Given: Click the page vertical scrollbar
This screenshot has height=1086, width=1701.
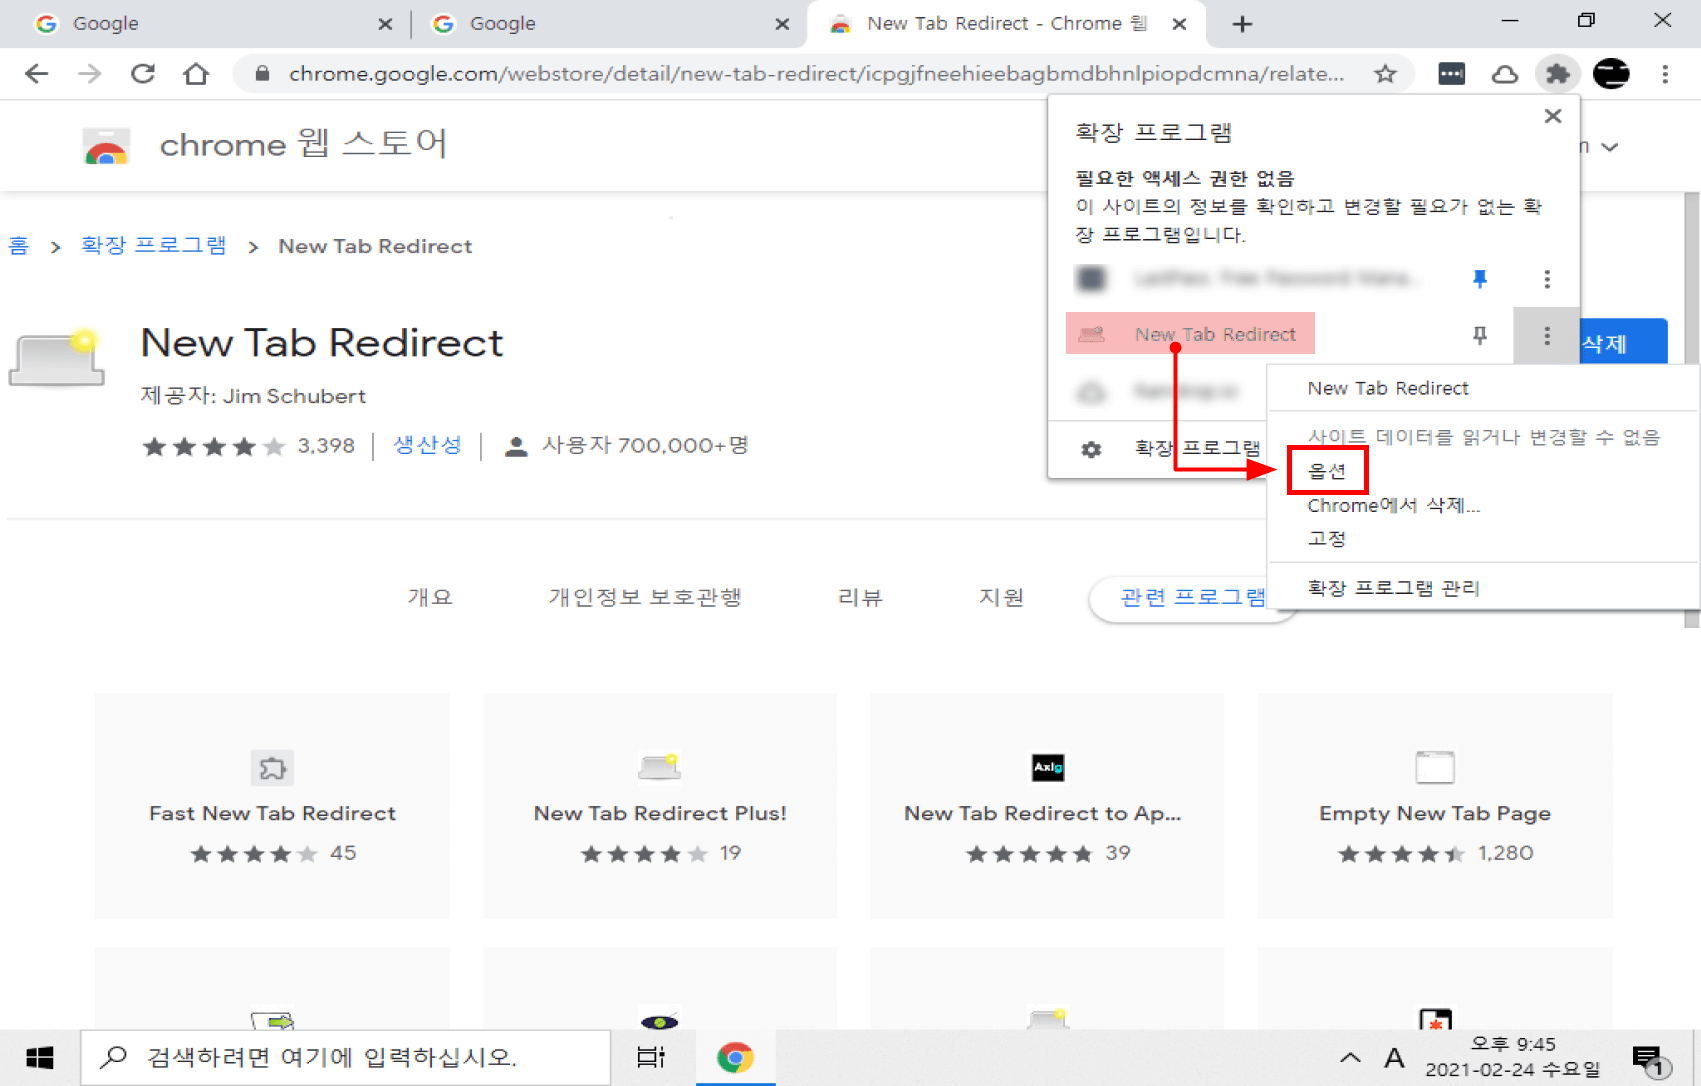Looking at the screenshot, I should pos(1692,410).
